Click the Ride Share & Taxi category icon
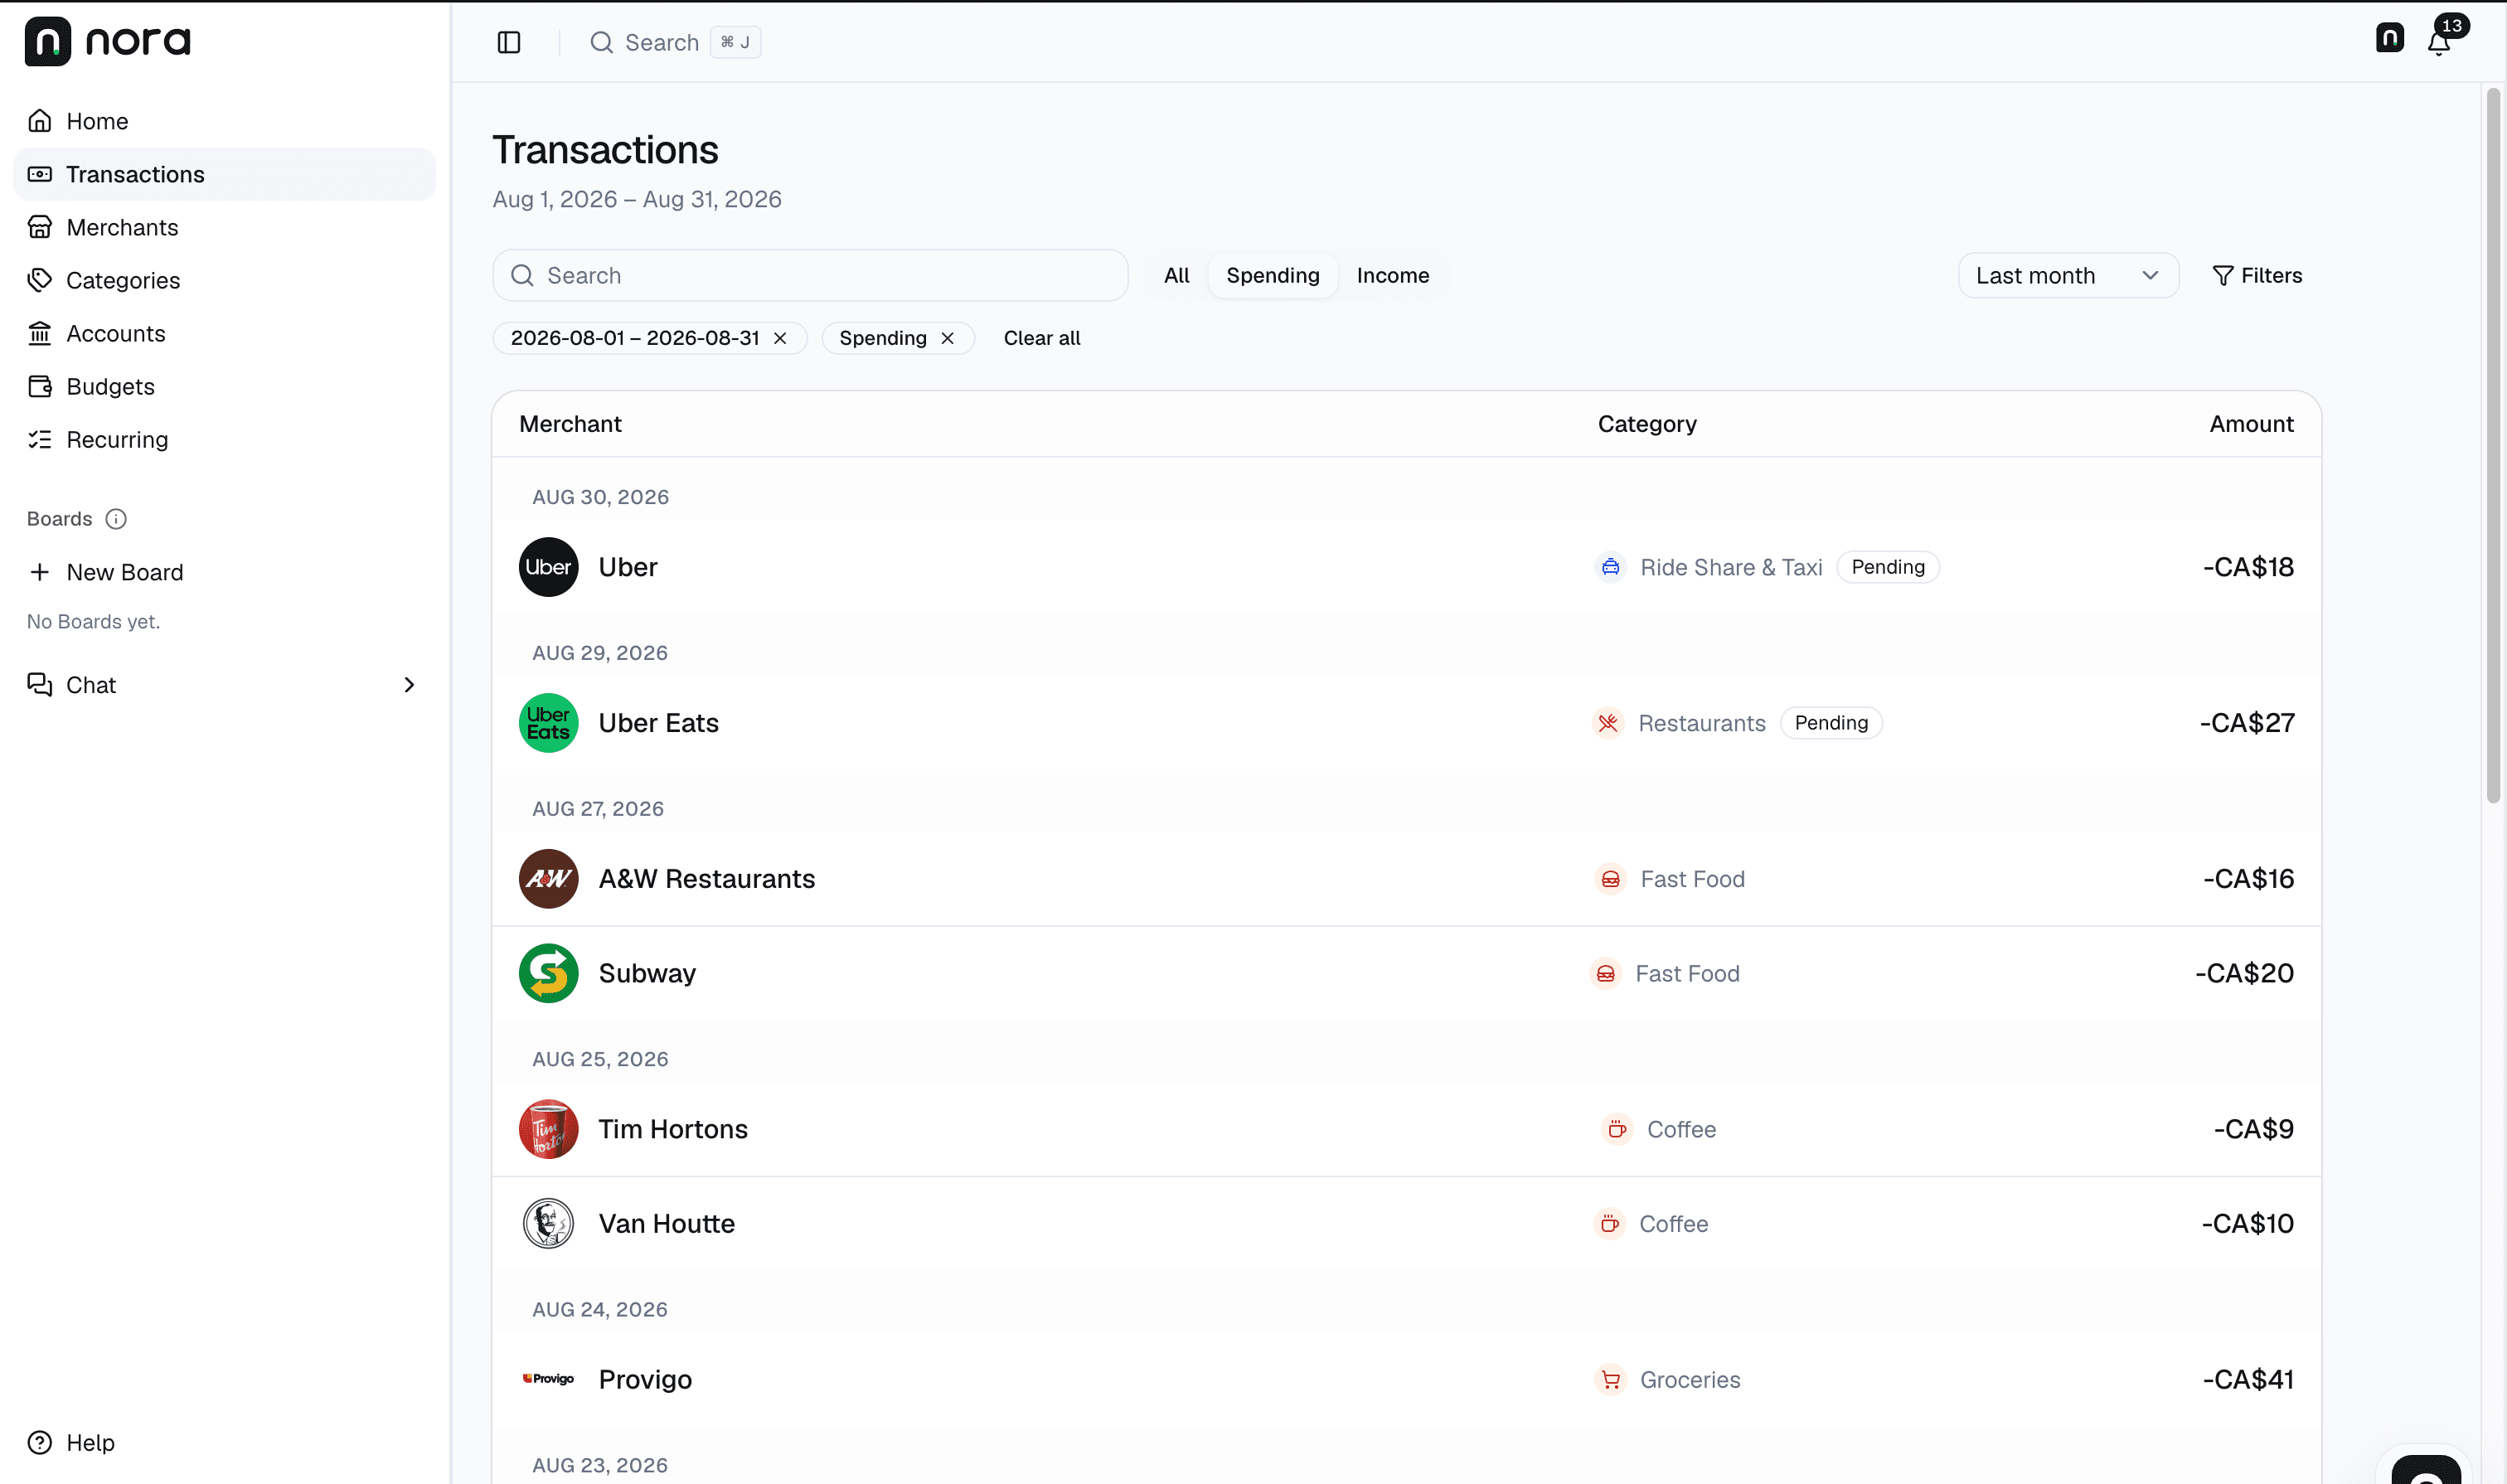Viewport: 2507px width, 1484px height. click(x=1610, y=567)
